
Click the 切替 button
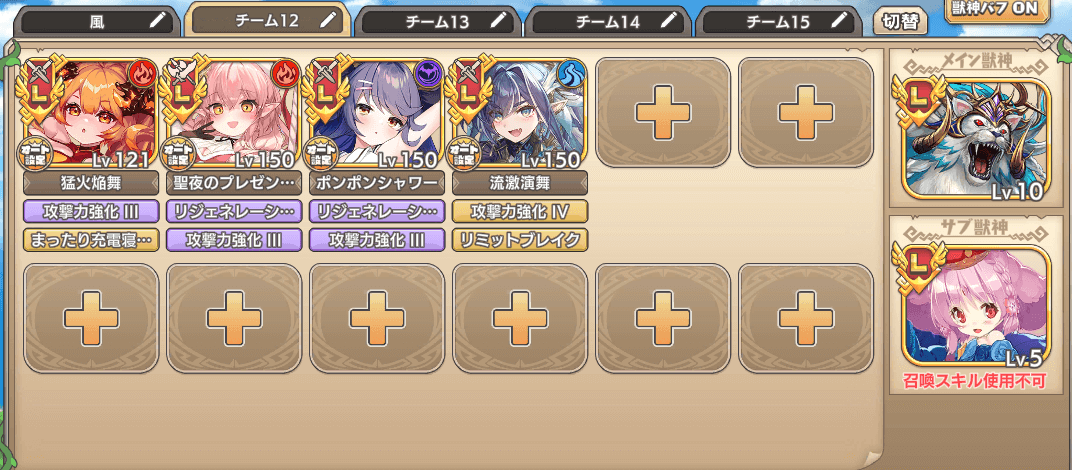900,21
